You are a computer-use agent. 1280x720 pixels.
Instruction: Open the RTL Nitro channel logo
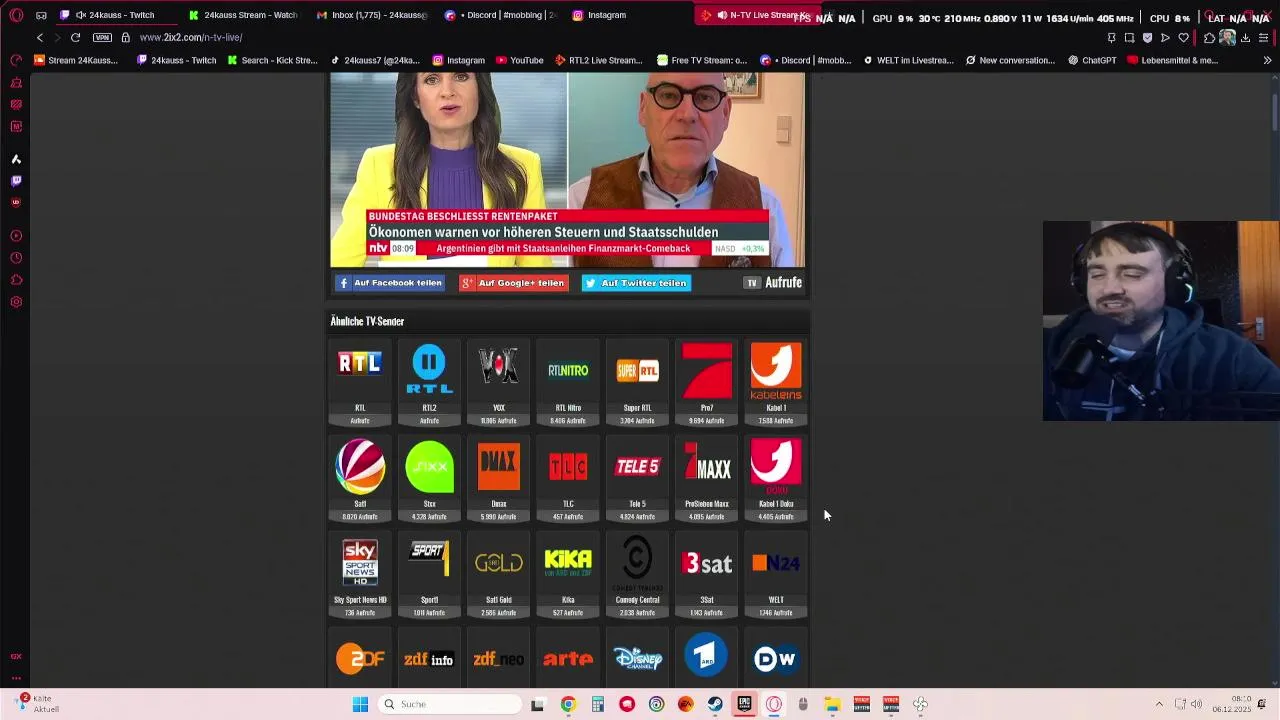tap(568, 370)
